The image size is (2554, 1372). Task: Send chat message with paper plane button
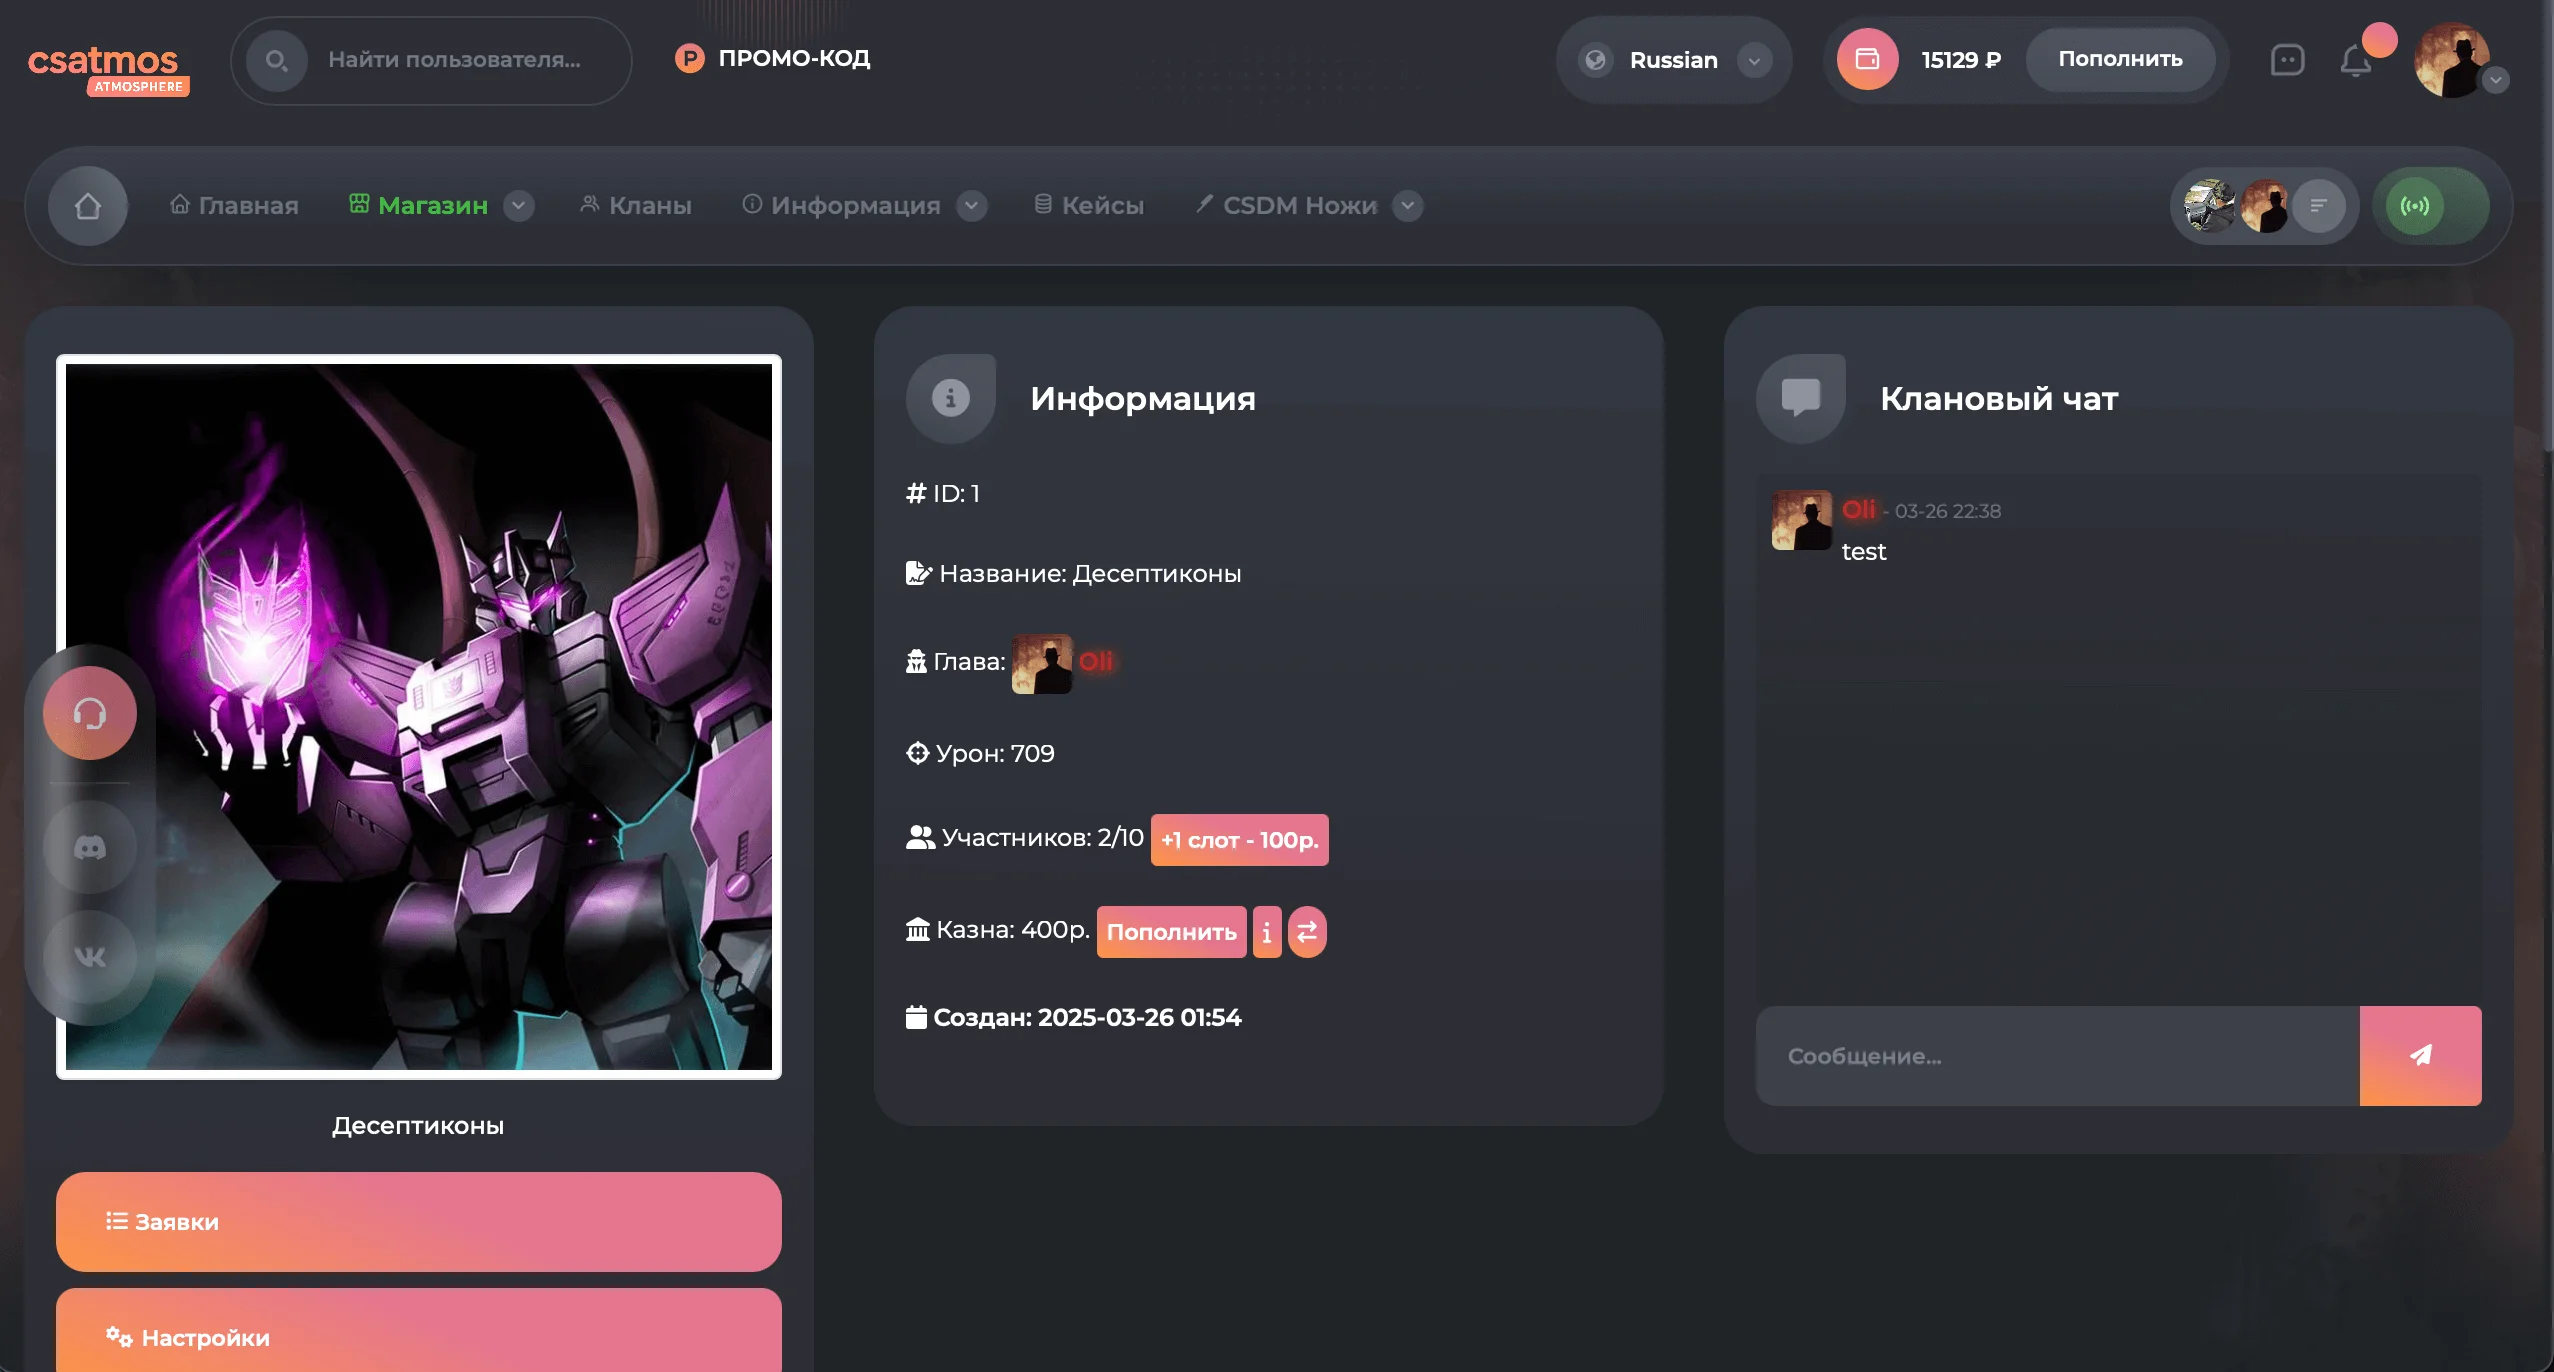click(2421, 1056)
